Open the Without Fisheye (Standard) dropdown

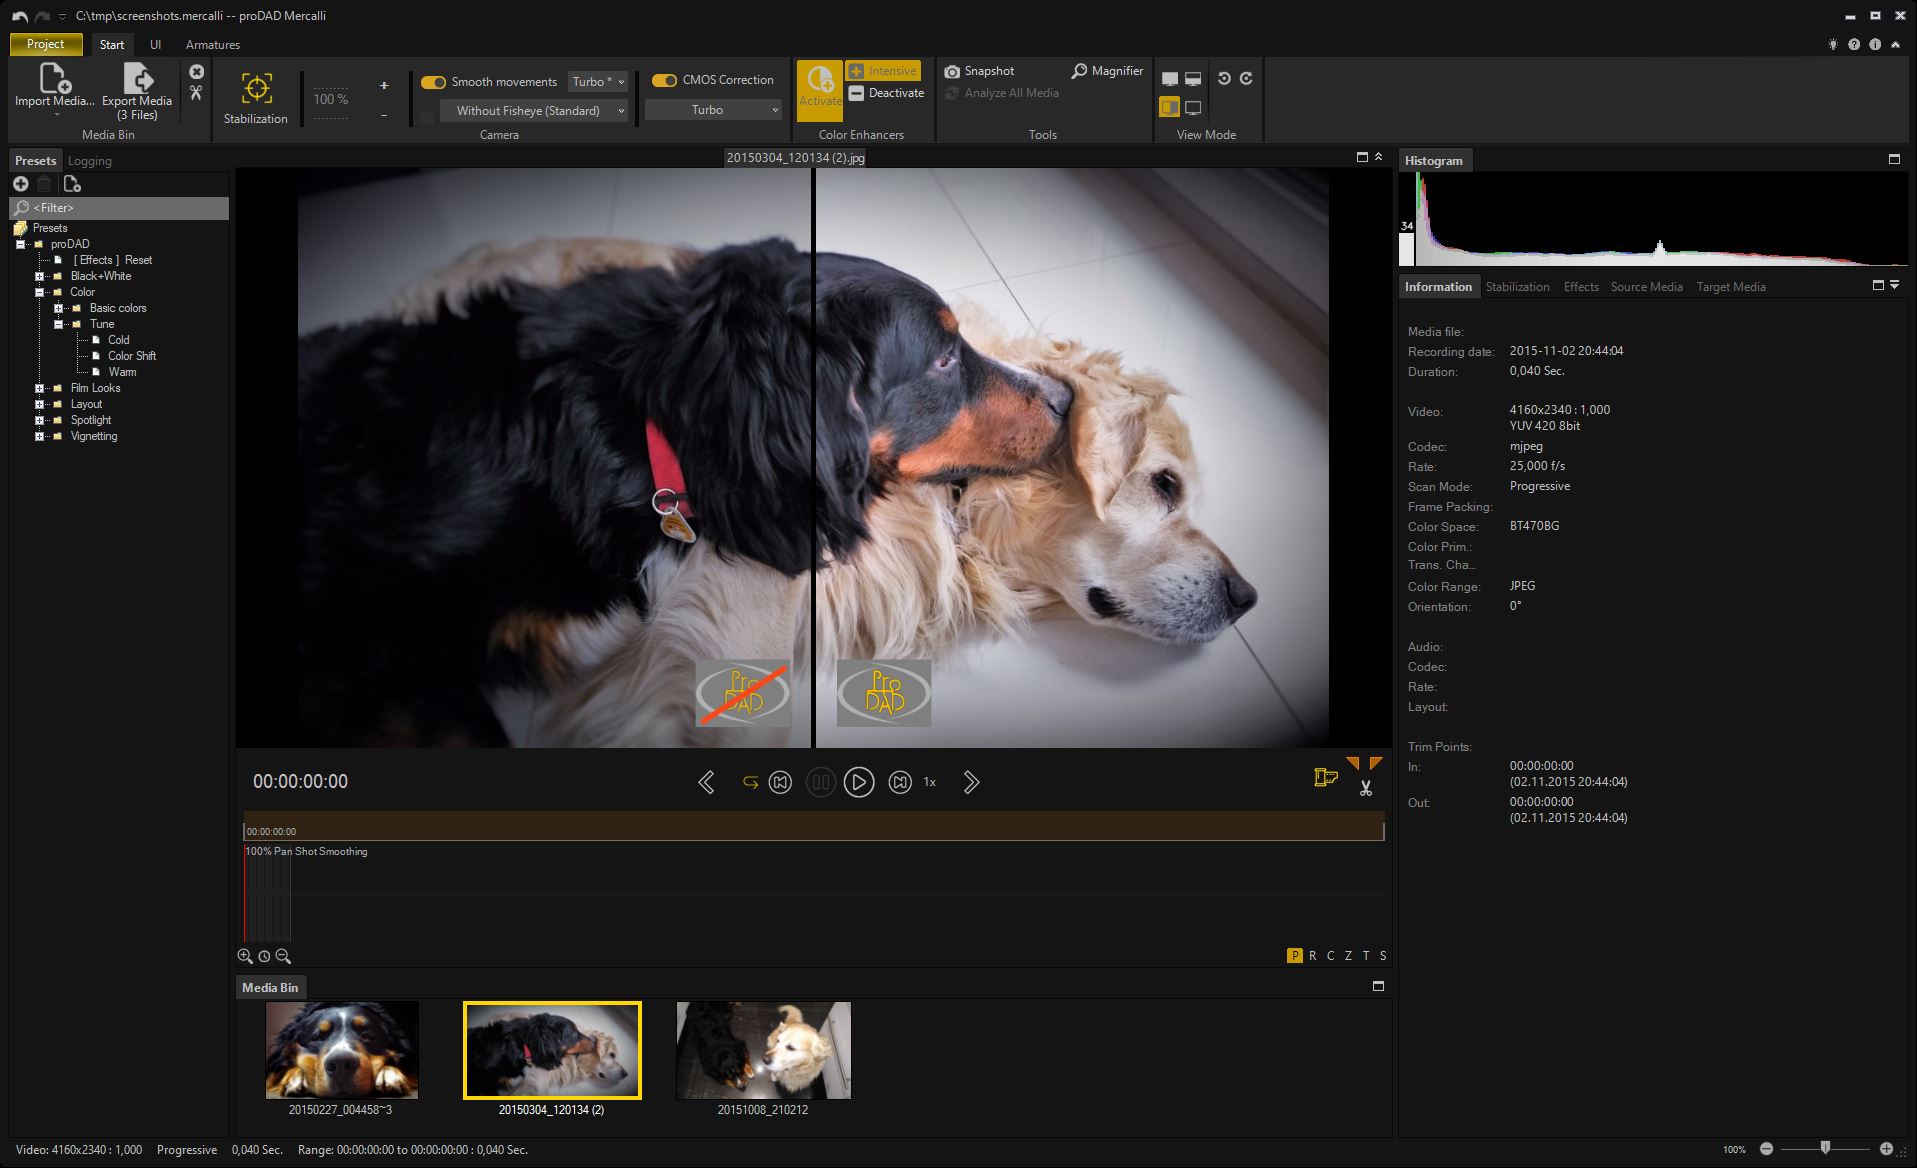[533, 111]
